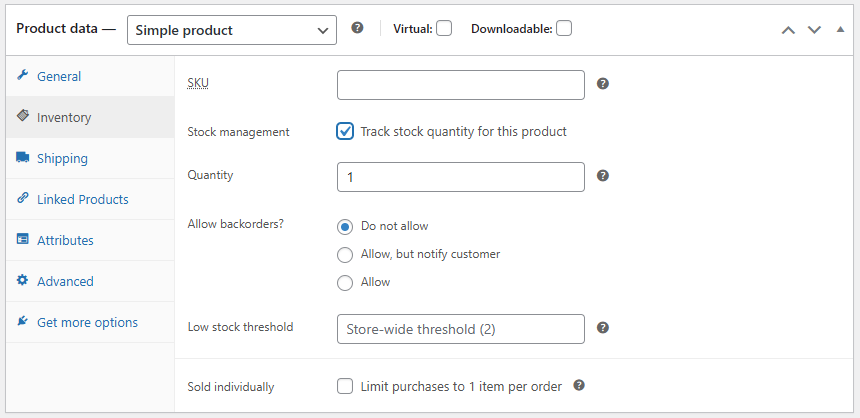This screenshot has height=418, width=860.
Task: Move Product data panel down with arrow
Action: (x=814, y=30)
